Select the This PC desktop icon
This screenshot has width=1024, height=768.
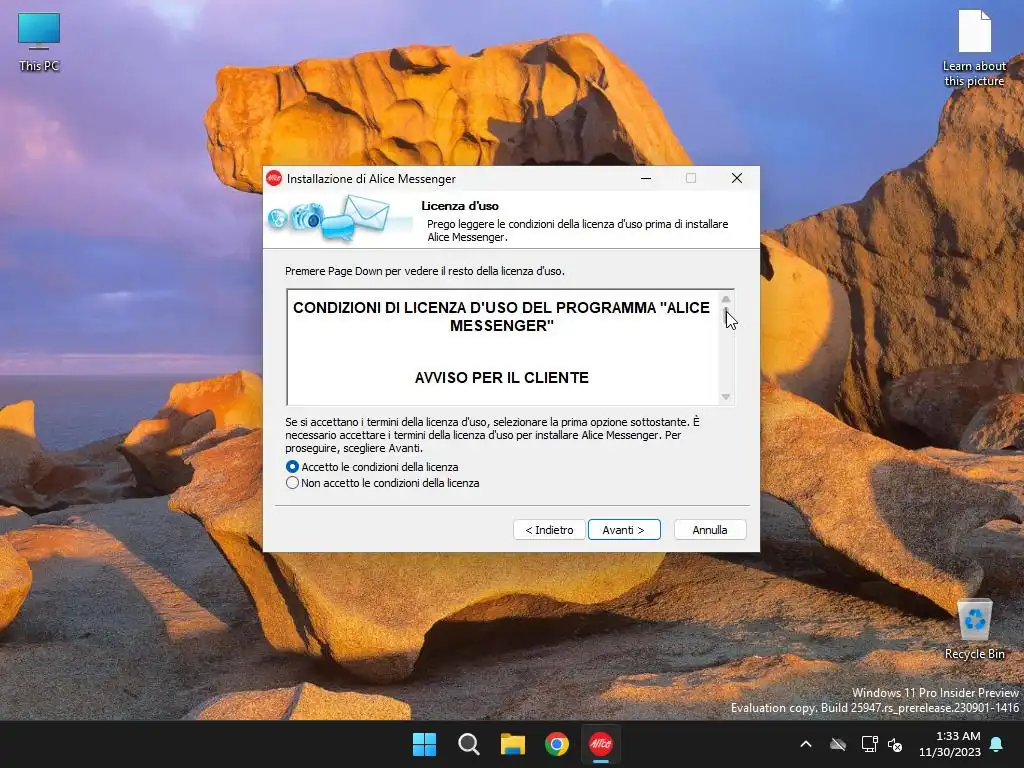pyautogui.click(x=39, y=42)
